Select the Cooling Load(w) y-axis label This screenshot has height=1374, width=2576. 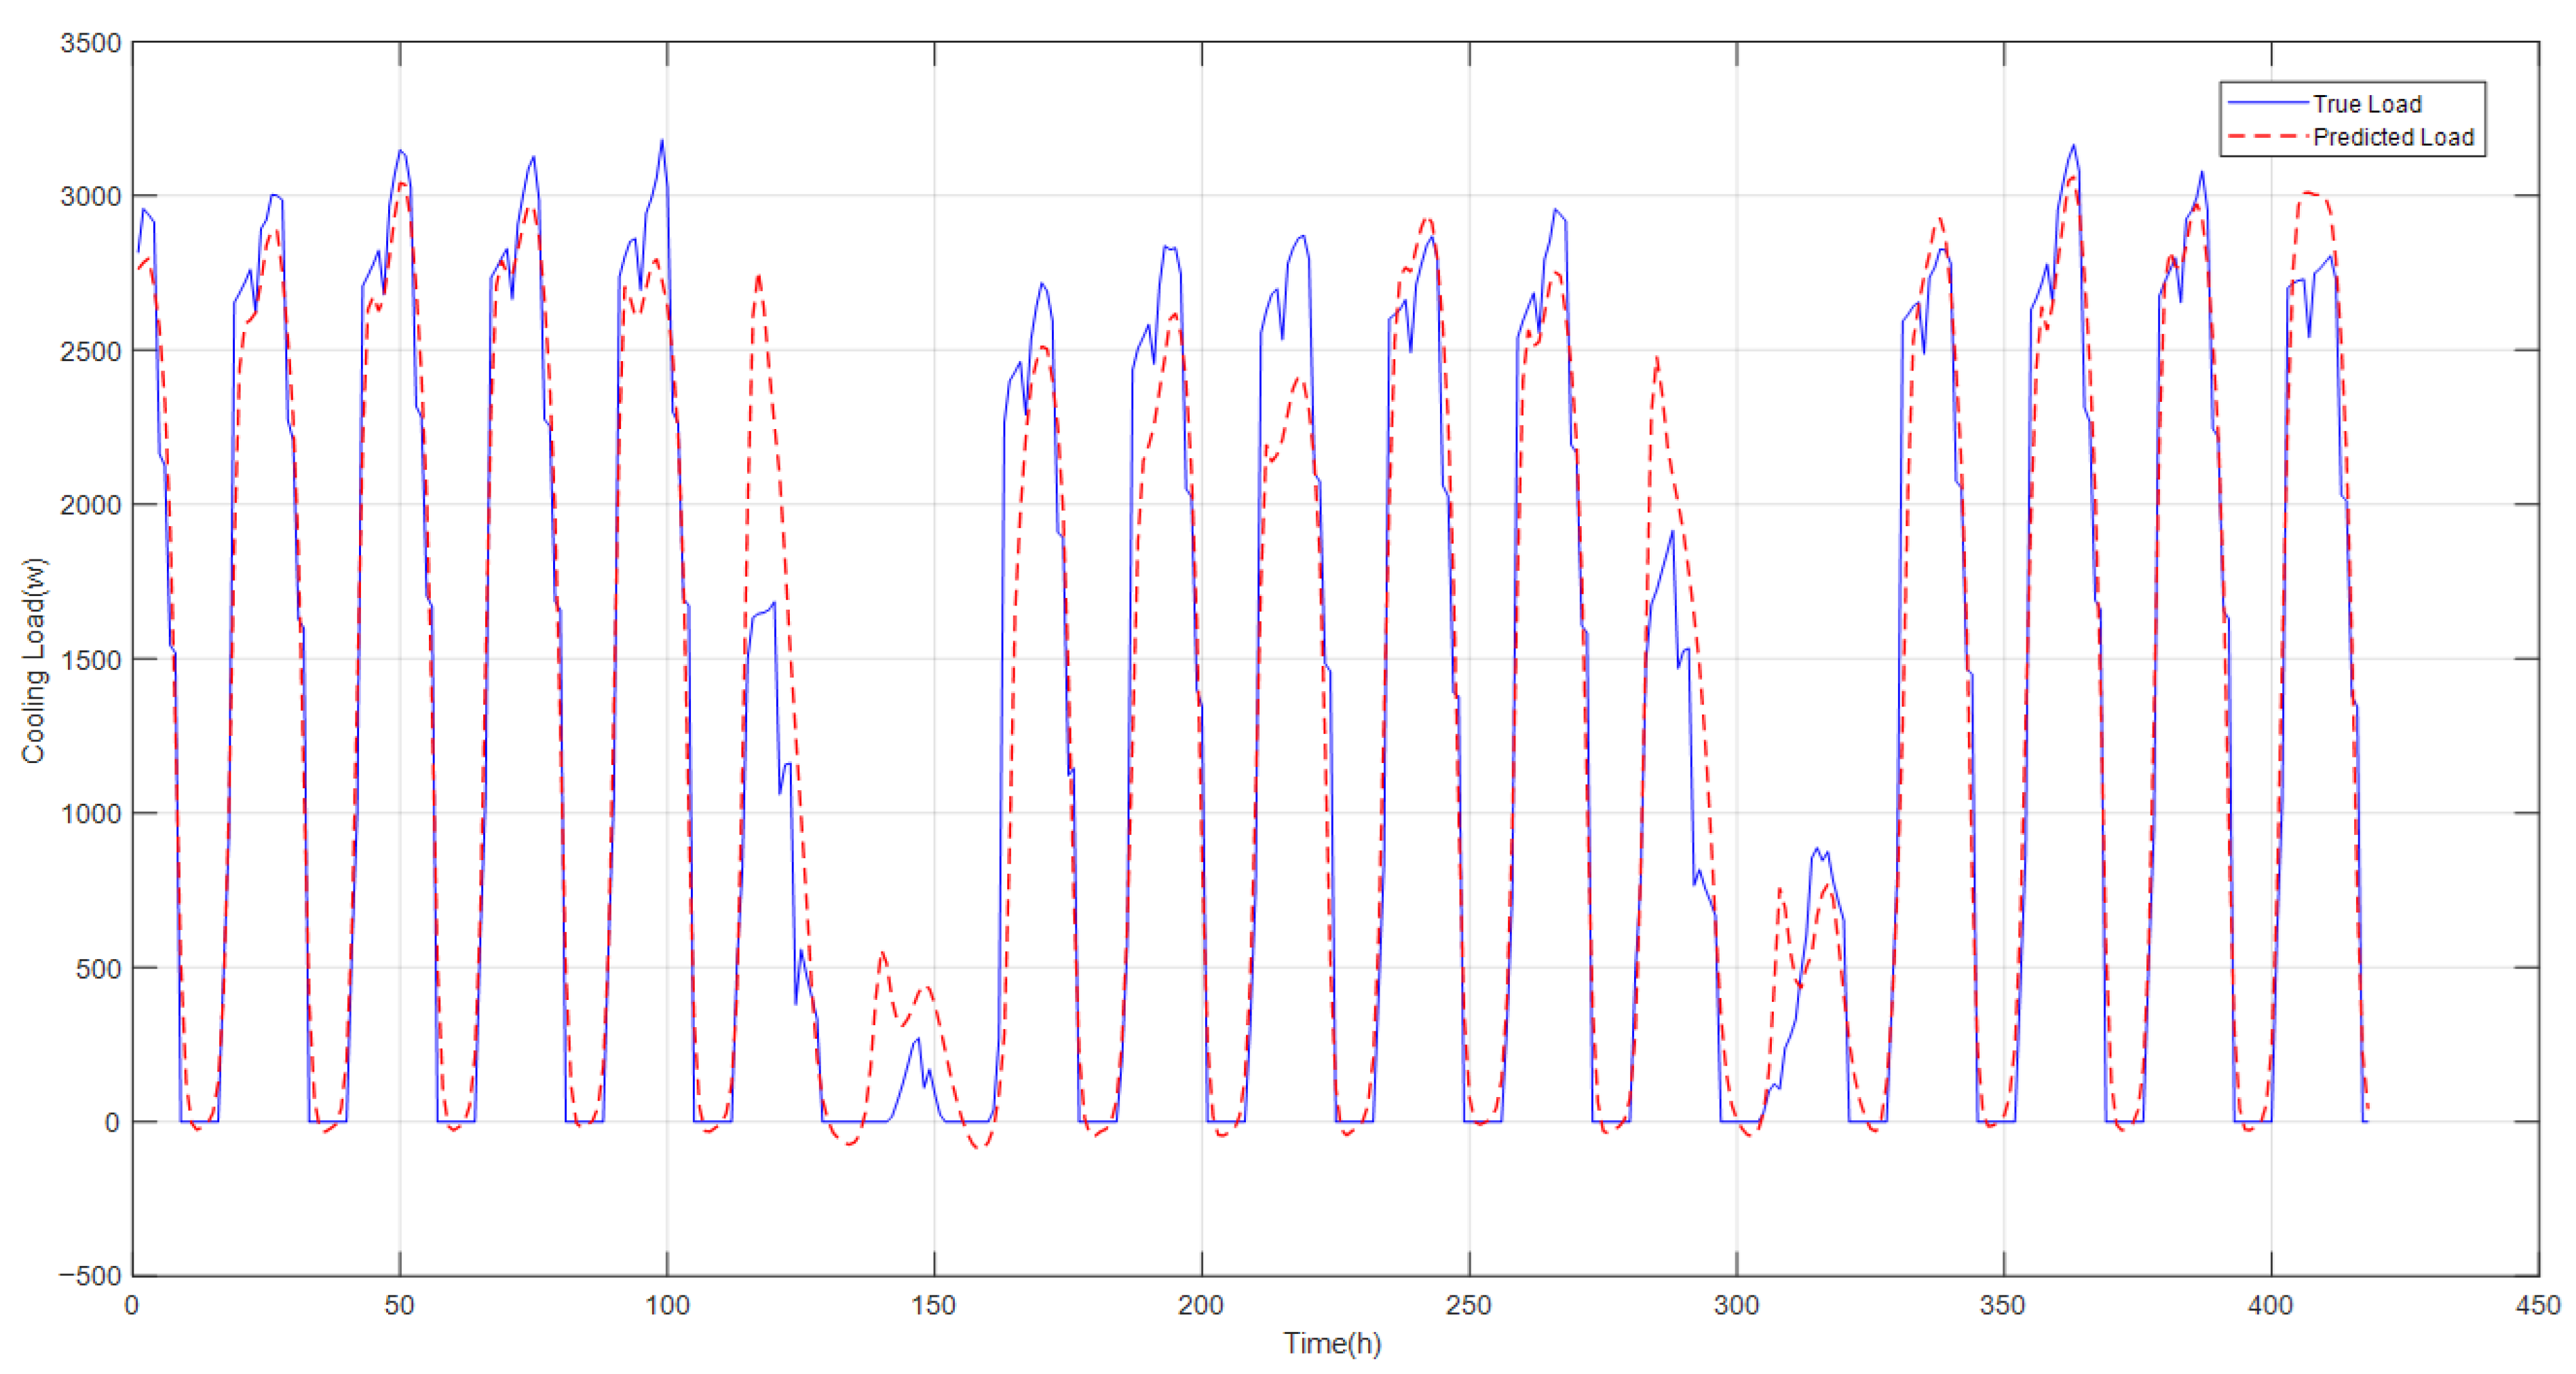coord(34,660)
